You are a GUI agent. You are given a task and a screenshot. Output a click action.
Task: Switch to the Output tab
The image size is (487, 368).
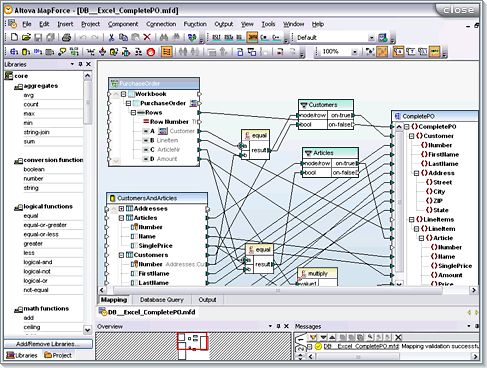(x=207, y=300)
